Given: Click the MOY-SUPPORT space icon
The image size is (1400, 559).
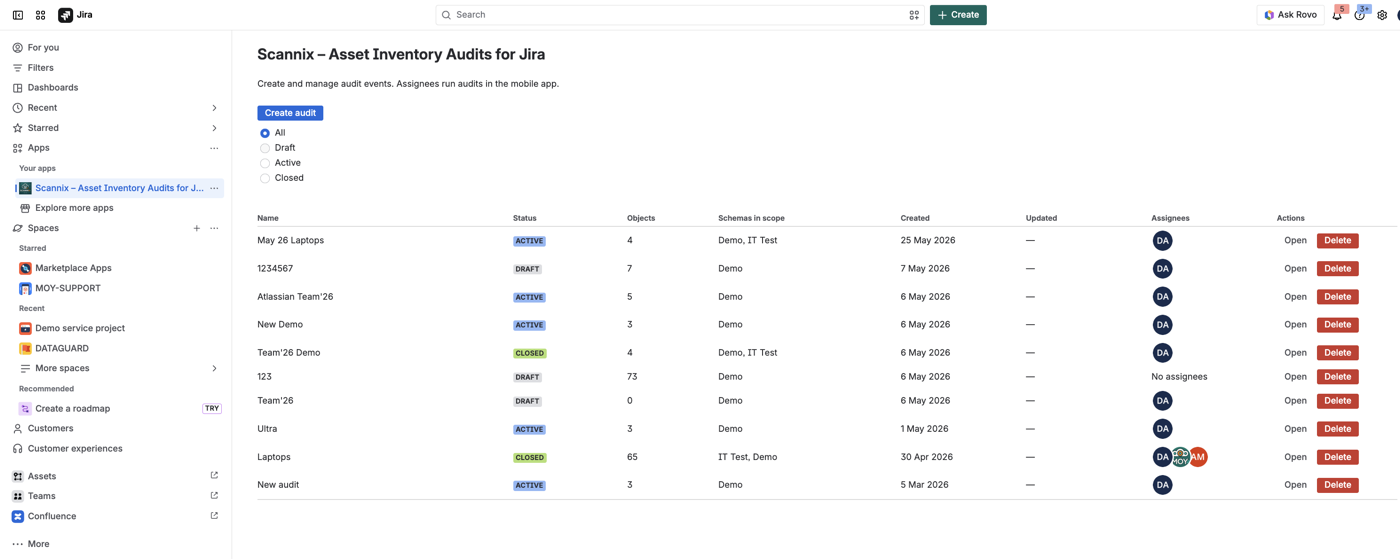Looking at the screenshot, I should tap(25, 288).
